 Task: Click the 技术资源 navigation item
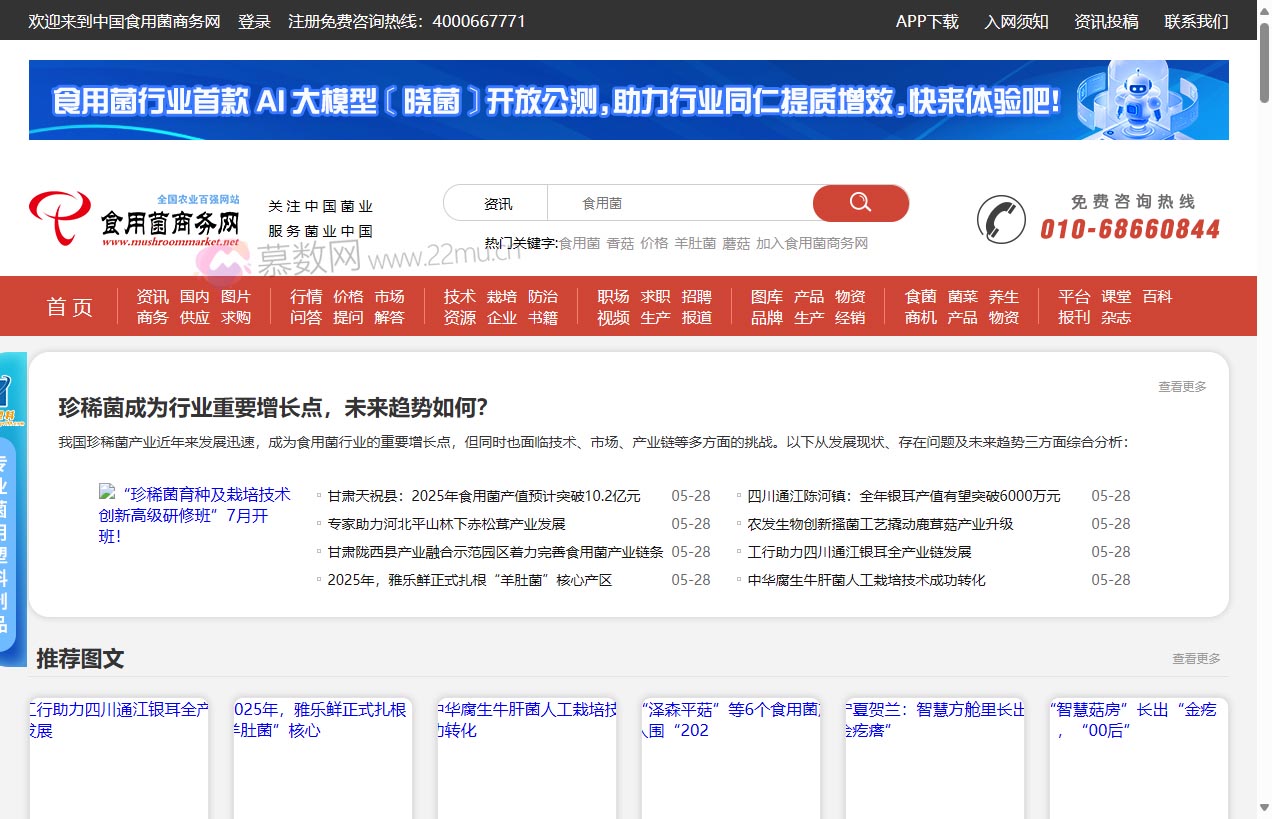click(x=459, y=307)
